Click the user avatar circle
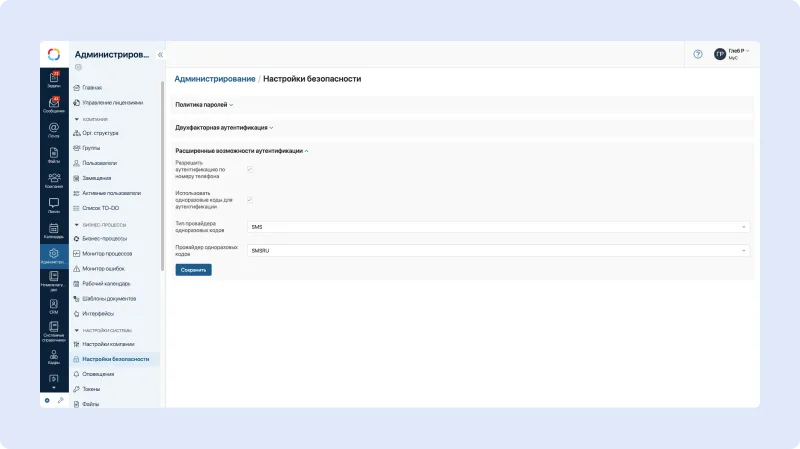 (x=719, y=54)
